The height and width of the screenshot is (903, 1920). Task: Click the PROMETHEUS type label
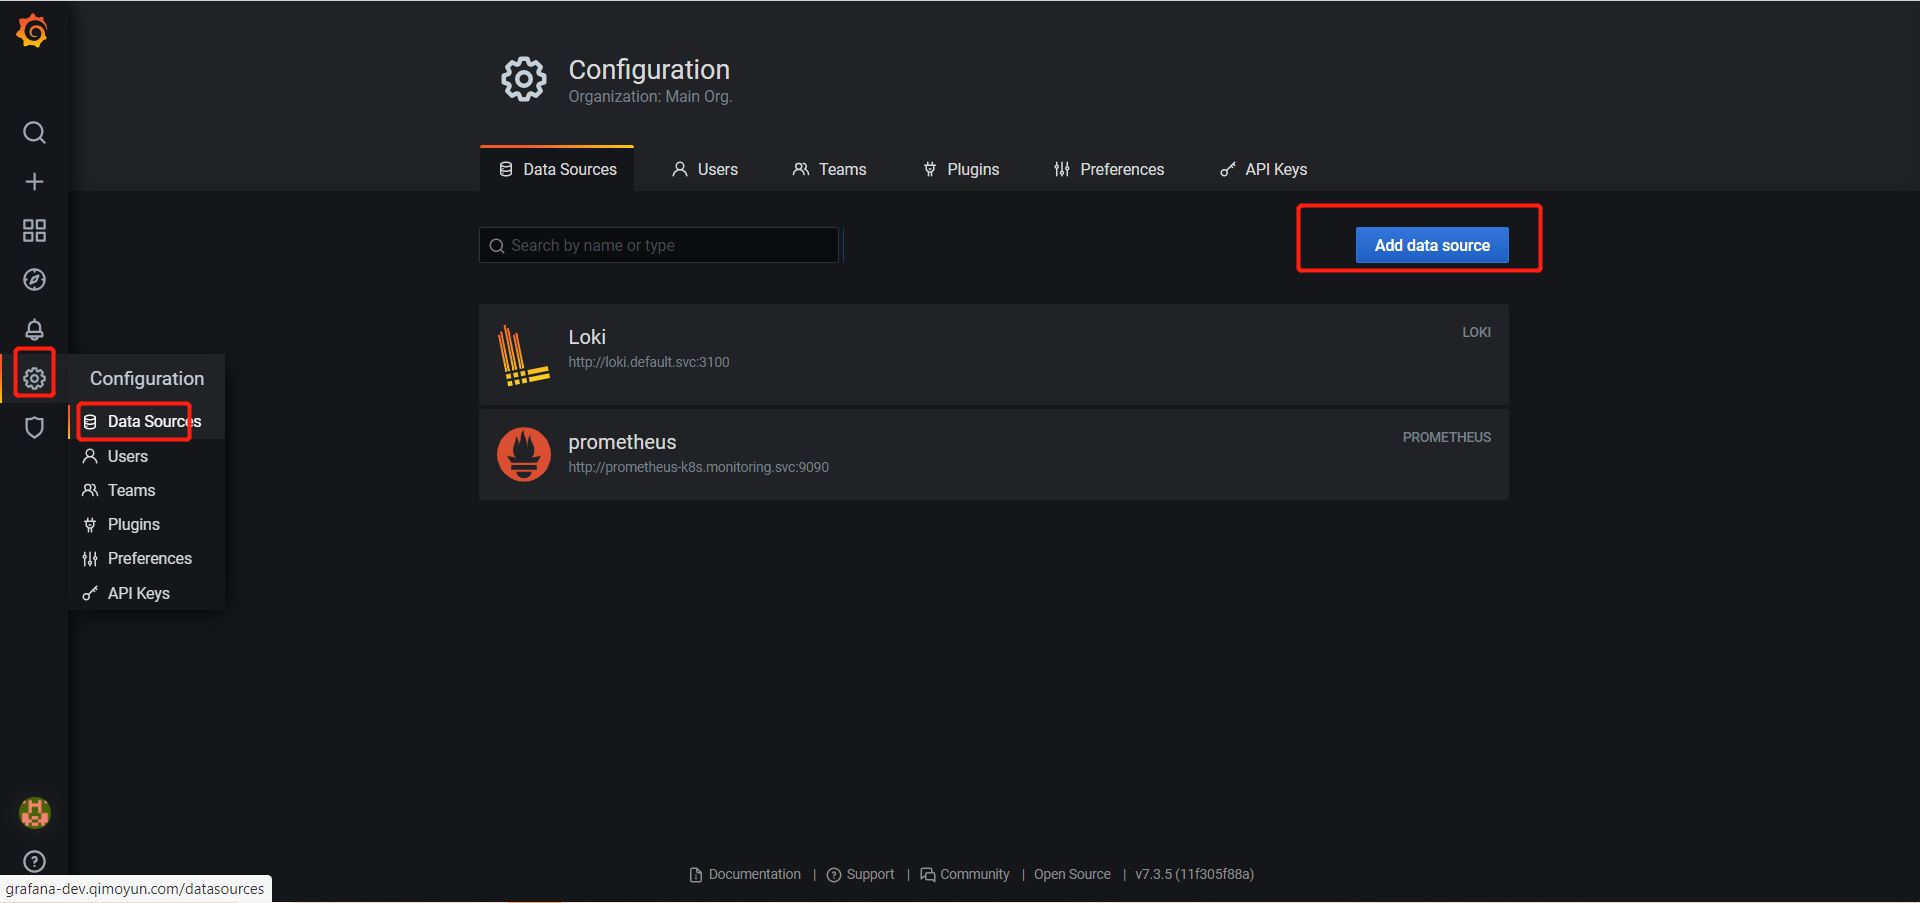(1446, 437)
